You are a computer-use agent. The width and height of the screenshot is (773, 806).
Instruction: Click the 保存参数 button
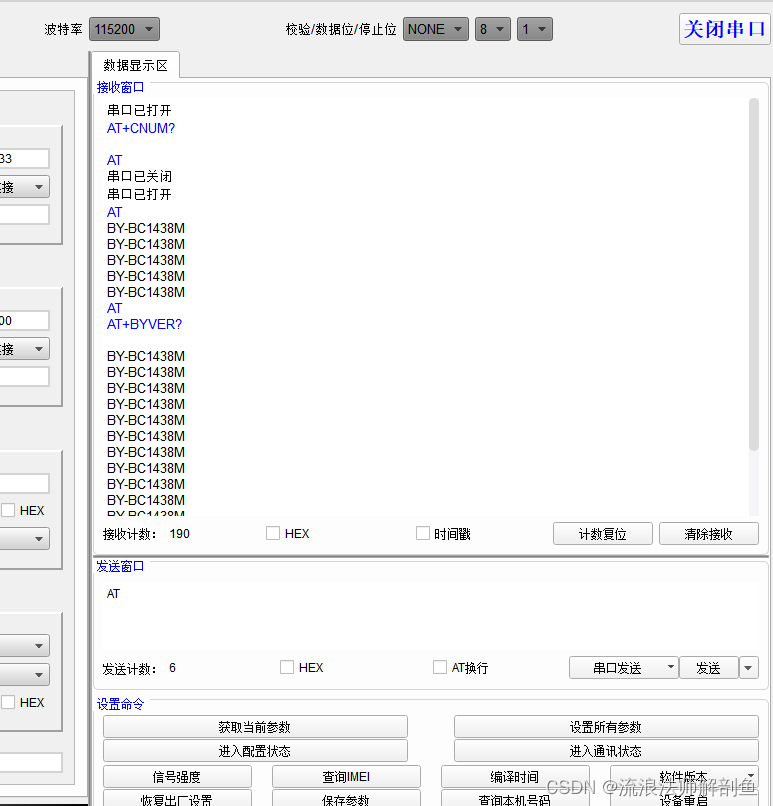click(x=346, y=798)
